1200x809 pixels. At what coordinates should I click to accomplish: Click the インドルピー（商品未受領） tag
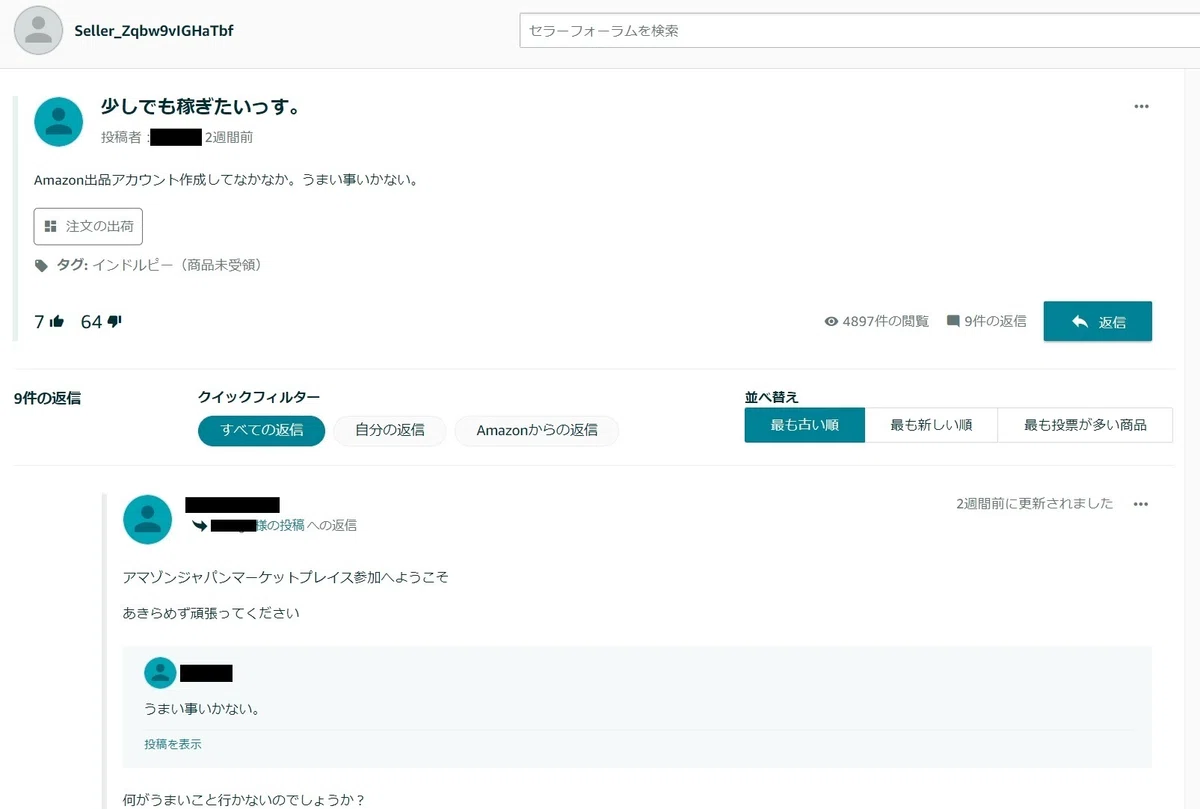pyautogui.click(x=177, y=265)
